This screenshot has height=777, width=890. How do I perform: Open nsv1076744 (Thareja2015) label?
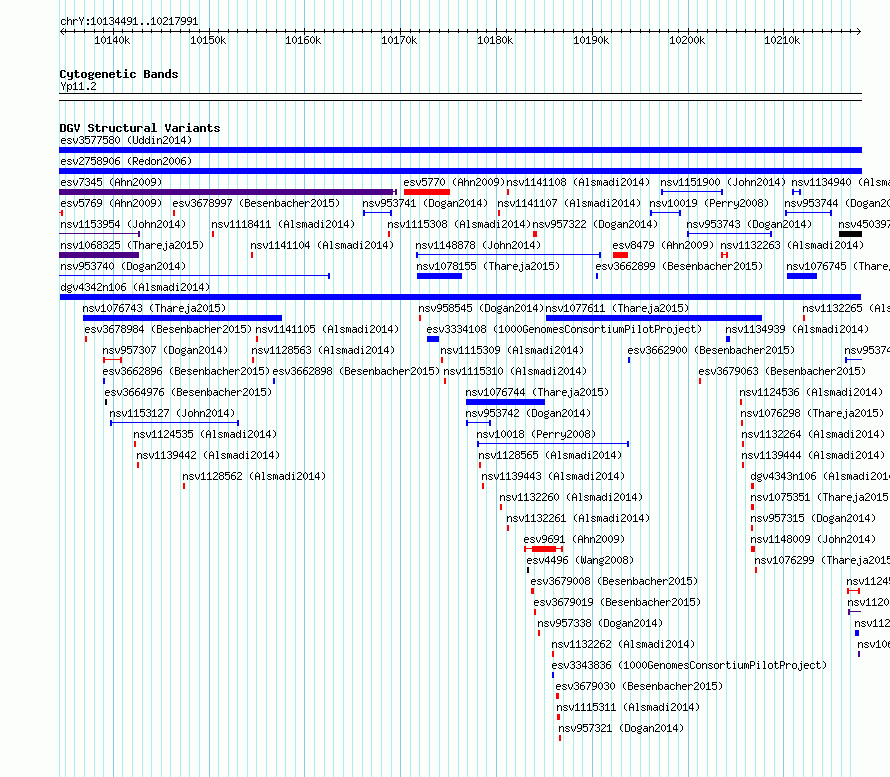(x=537, y=392)
